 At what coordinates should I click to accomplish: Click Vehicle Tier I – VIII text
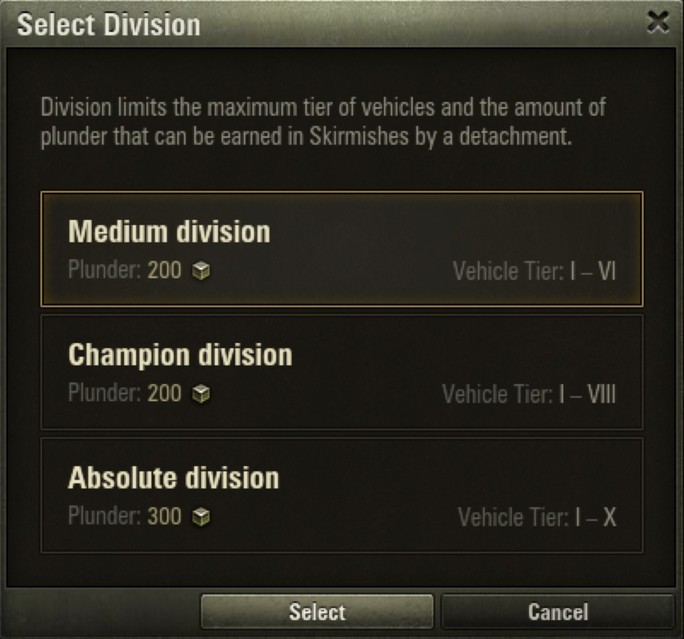point(529,394)
